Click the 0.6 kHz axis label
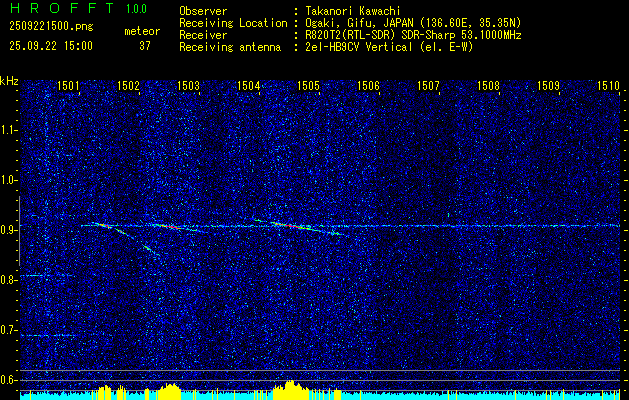 pyautogui.click(x=8, y=380)
